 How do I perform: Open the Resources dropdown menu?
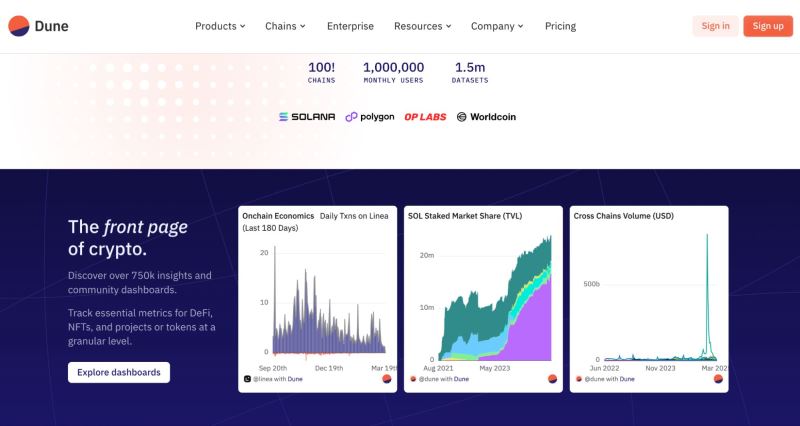pos(422,26)
